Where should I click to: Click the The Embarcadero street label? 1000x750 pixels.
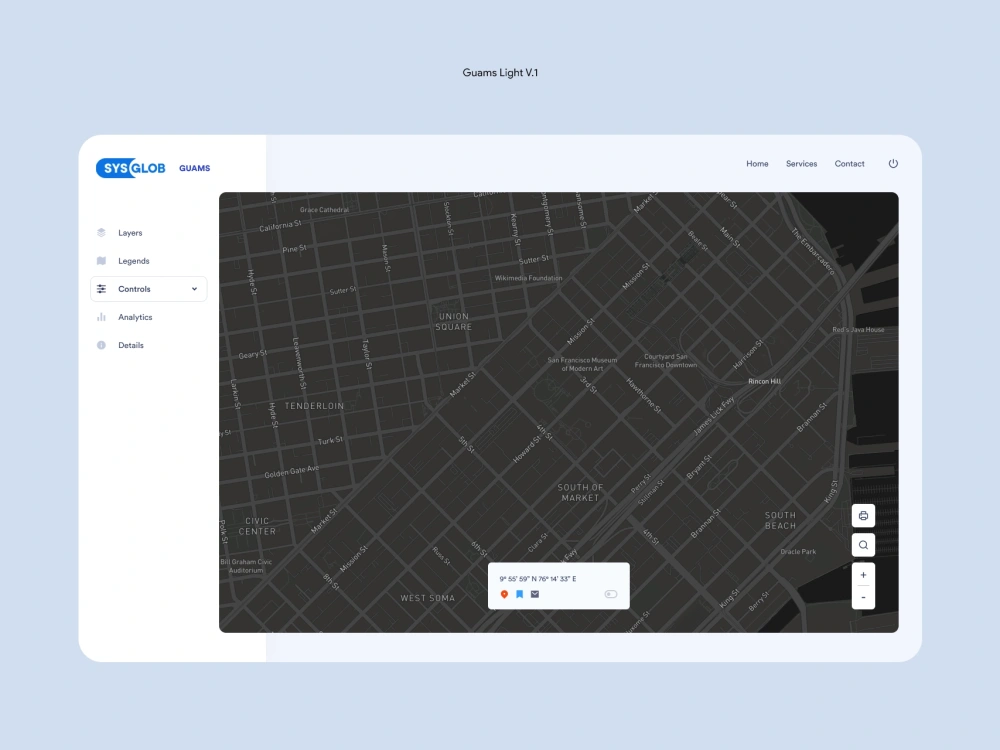pos(812,251)
